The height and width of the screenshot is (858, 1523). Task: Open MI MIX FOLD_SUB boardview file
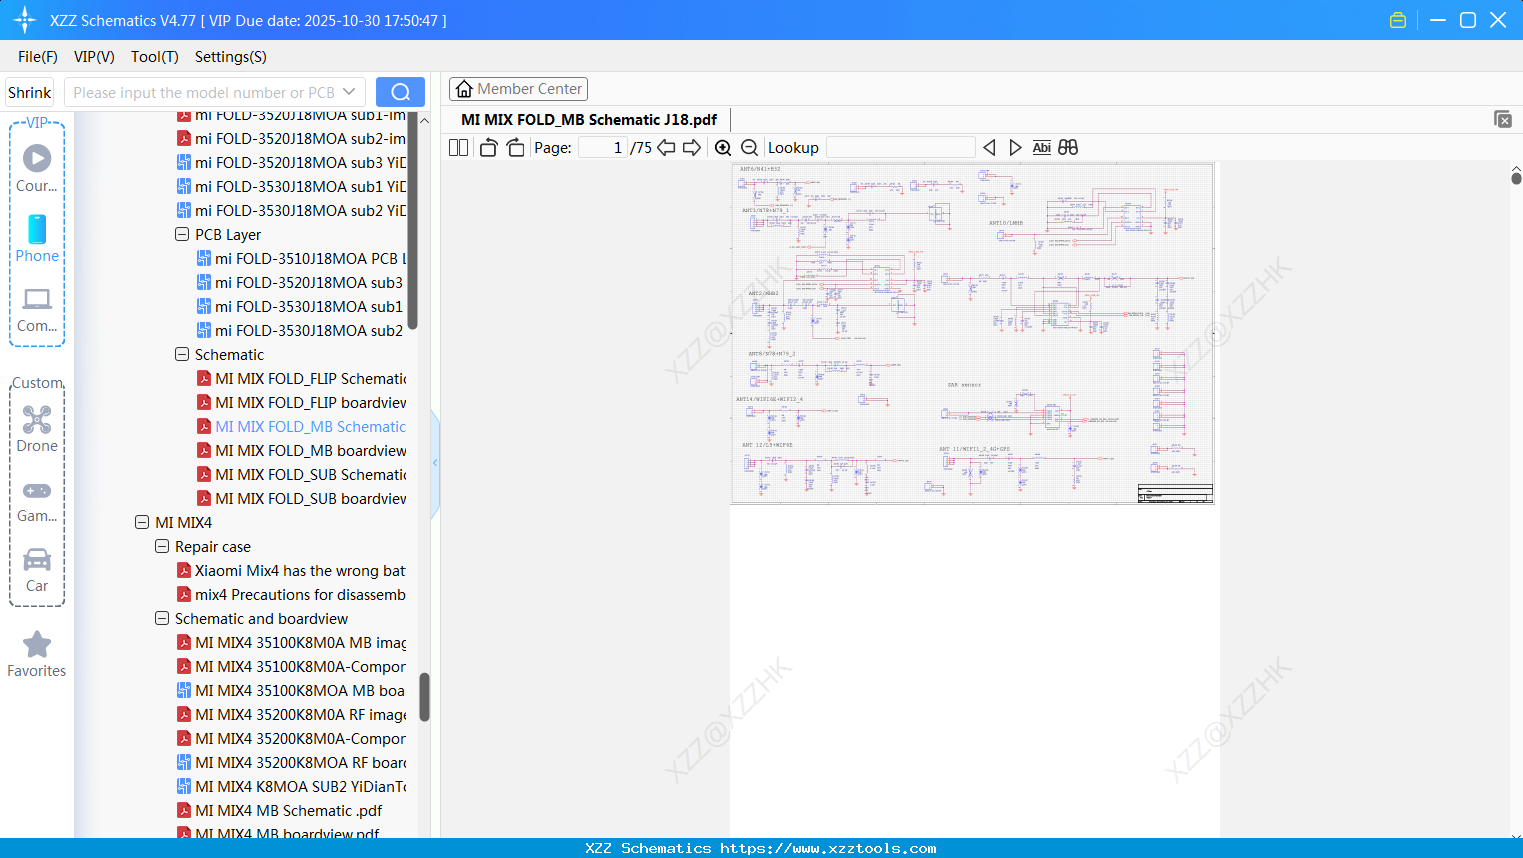point(302,498)
